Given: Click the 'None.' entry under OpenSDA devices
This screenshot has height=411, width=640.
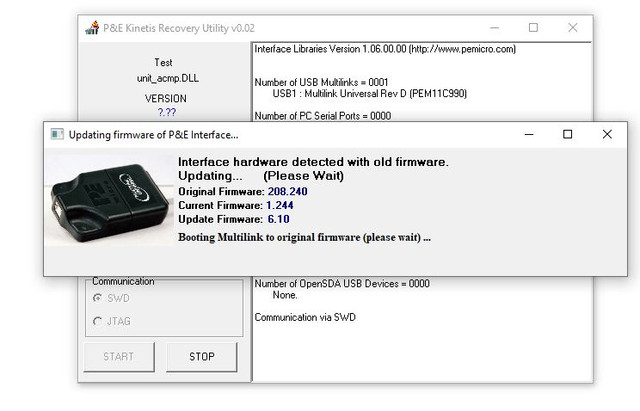Looking at the screenshot, I should 285,295.
